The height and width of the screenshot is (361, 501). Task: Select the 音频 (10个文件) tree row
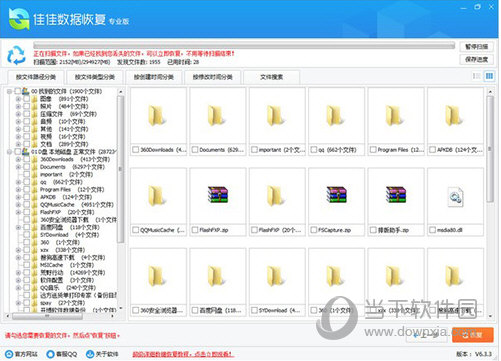tap(62, 122)
